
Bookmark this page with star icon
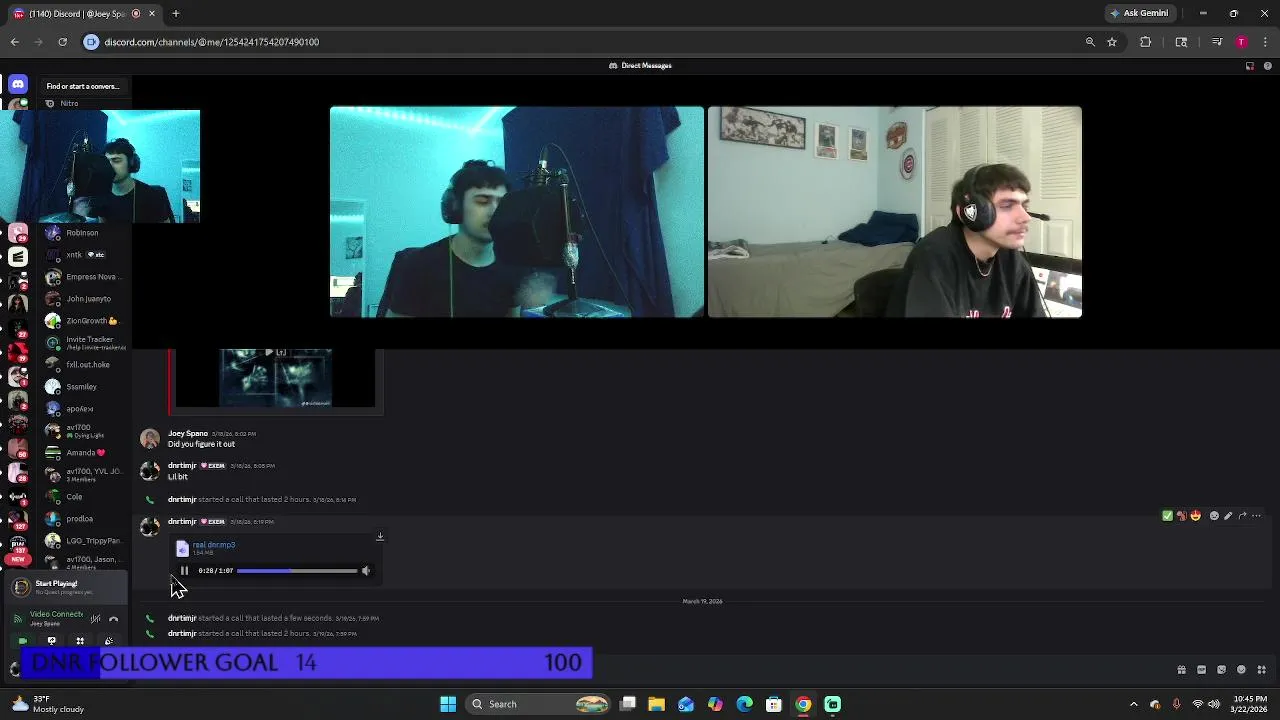(x=1112, y=42)
